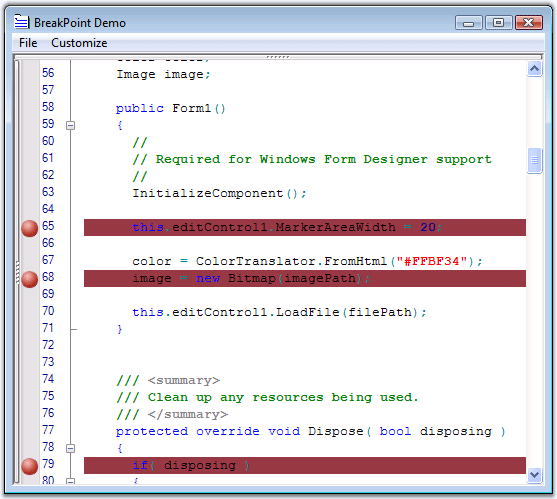Collapse the code block at line 78

tap(70, 449)
